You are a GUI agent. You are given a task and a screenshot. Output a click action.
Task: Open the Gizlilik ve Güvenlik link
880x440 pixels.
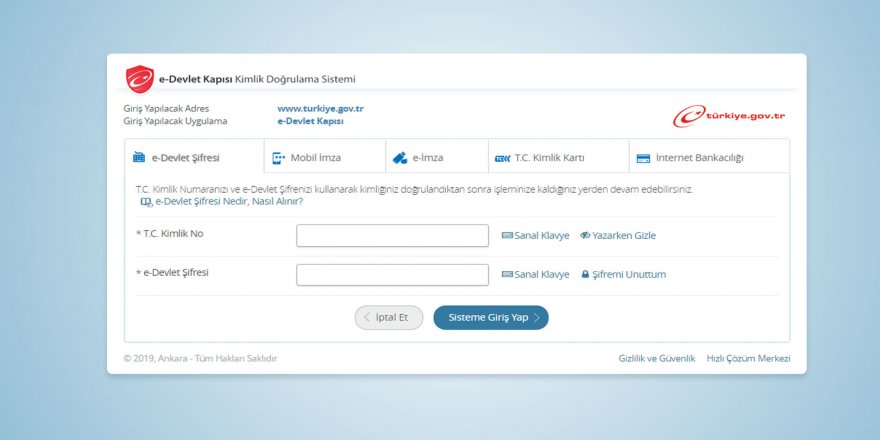click(x=657, y=358)
